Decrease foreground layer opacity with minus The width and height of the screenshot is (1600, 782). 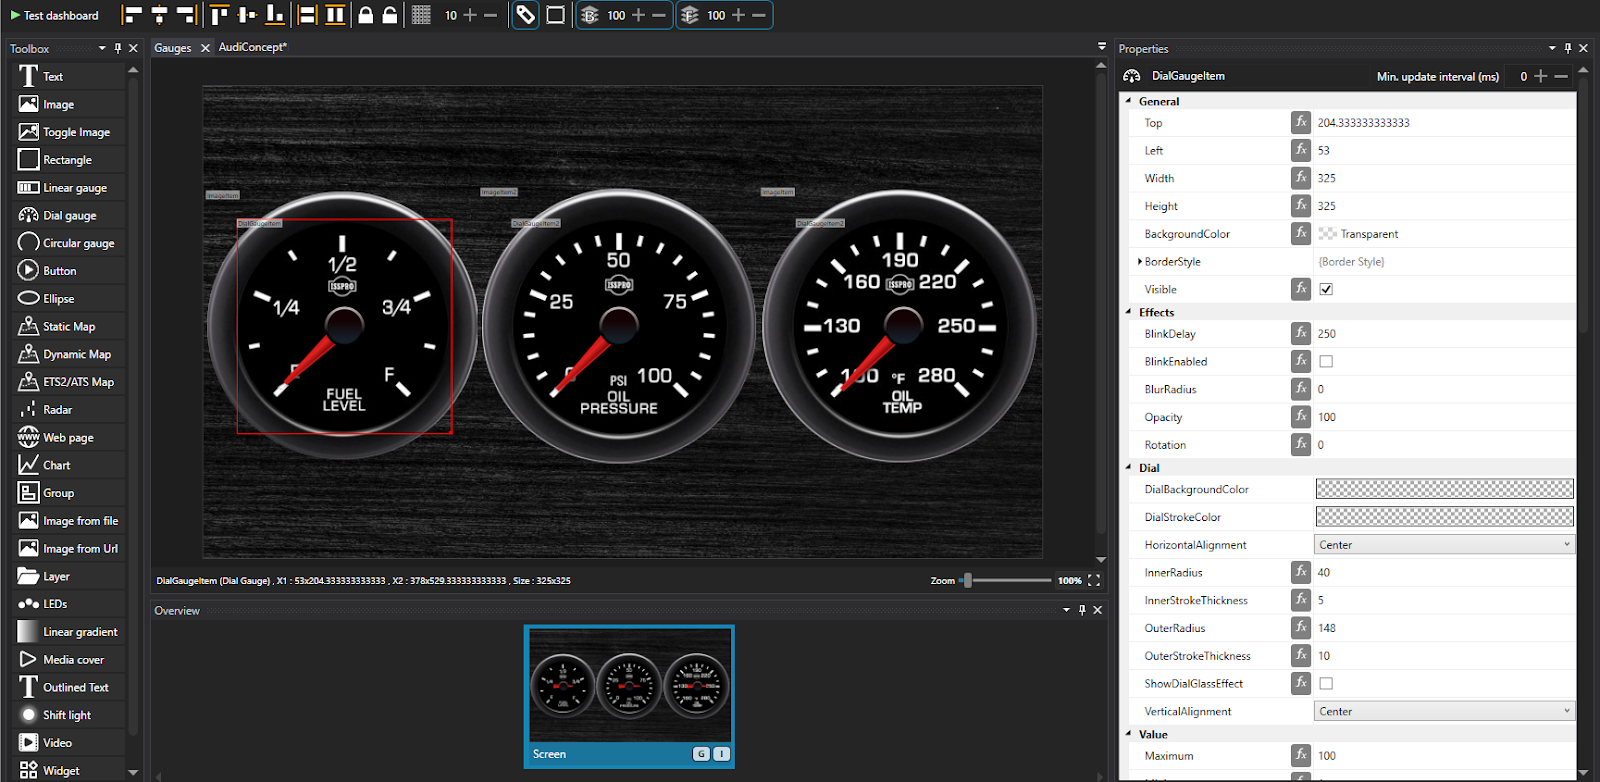coord(759,15)
